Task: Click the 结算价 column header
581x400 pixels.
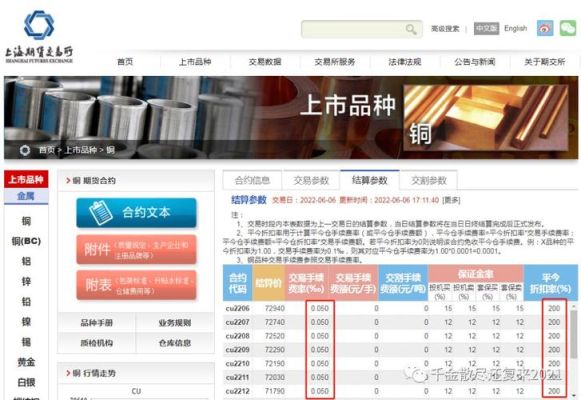Action: (269, 283)
